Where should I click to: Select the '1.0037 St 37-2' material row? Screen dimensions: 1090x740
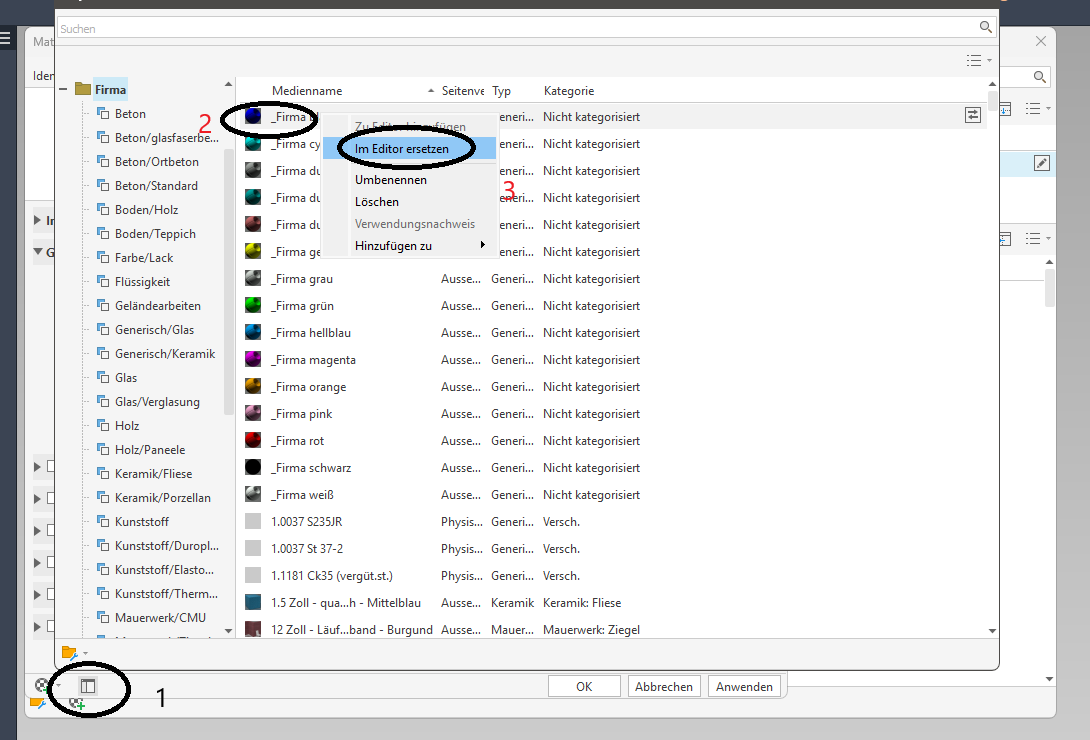pos(612,549)
